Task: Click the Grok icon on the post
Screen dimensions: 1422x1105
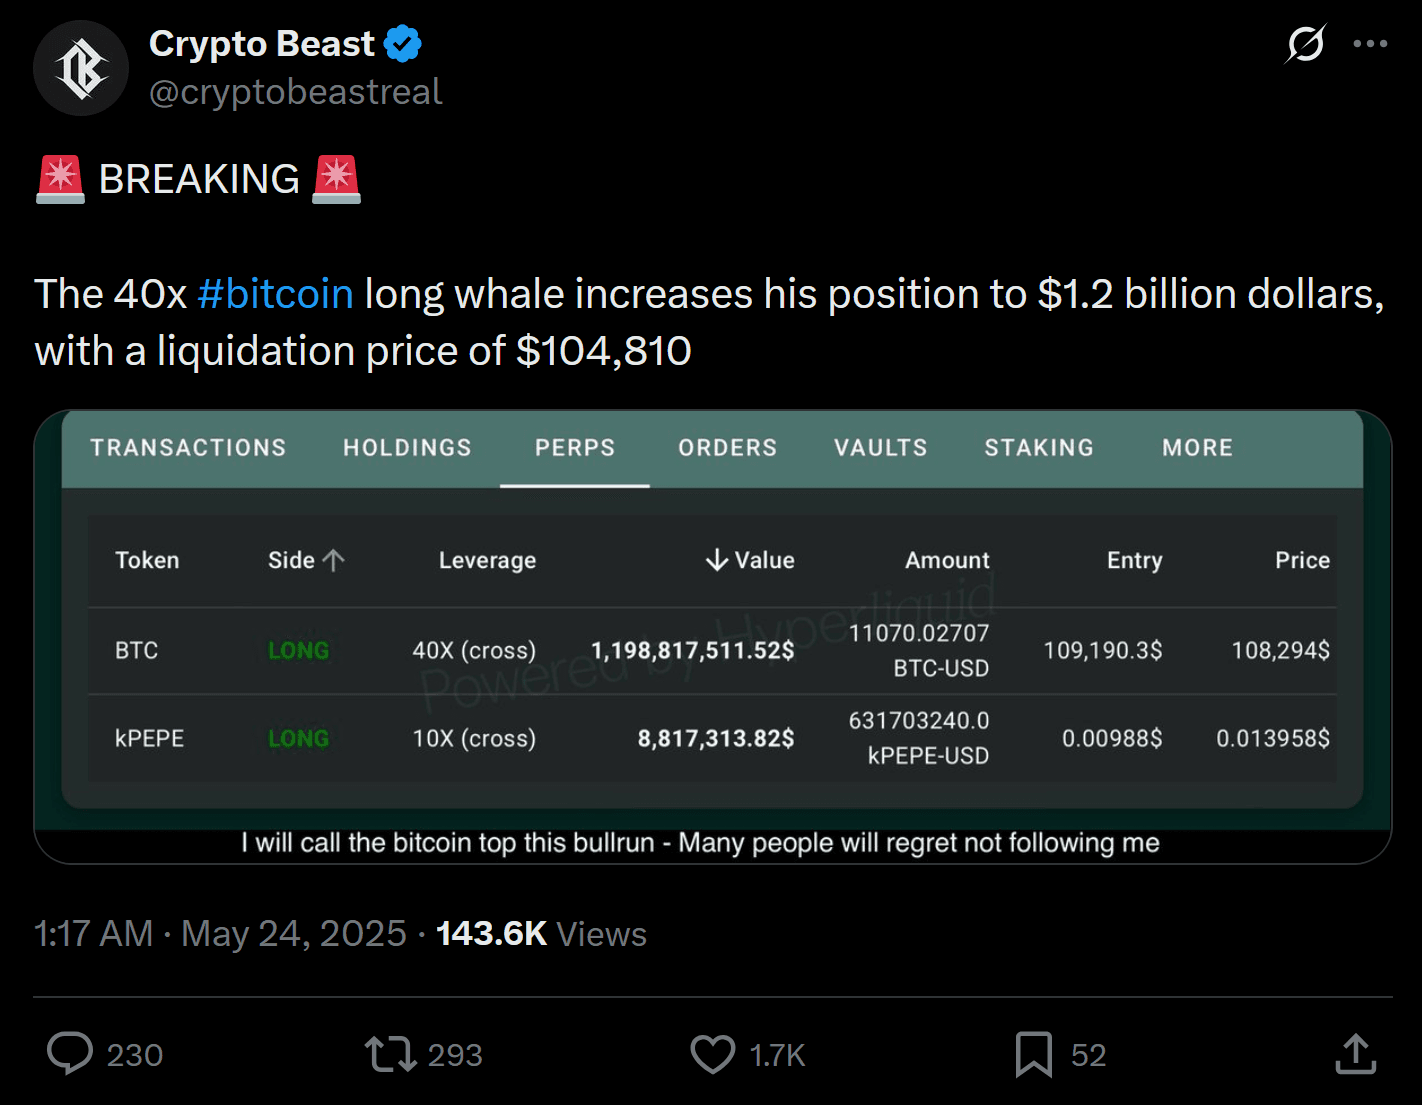Action: 1305,44
